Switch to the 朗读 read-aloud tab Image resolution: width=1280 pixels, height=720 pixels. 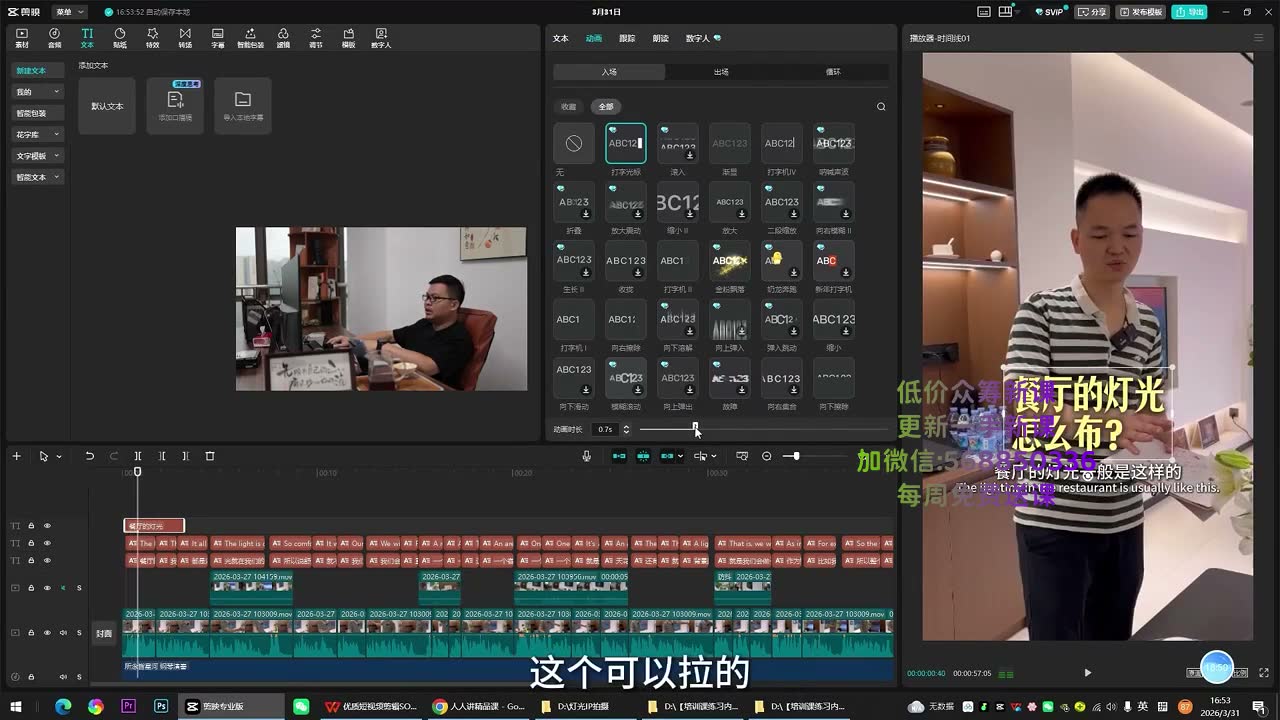click(660, 38)
